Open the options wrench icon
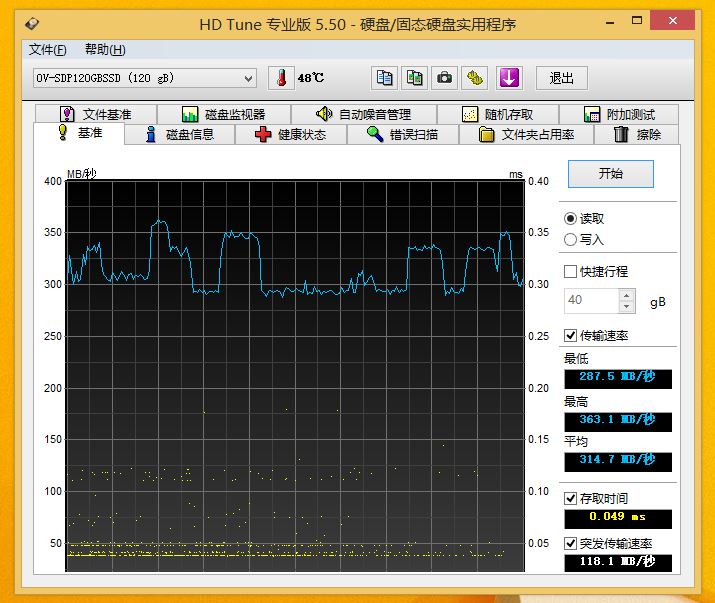This screenshot has height=603, width=715. pos(475,78)
